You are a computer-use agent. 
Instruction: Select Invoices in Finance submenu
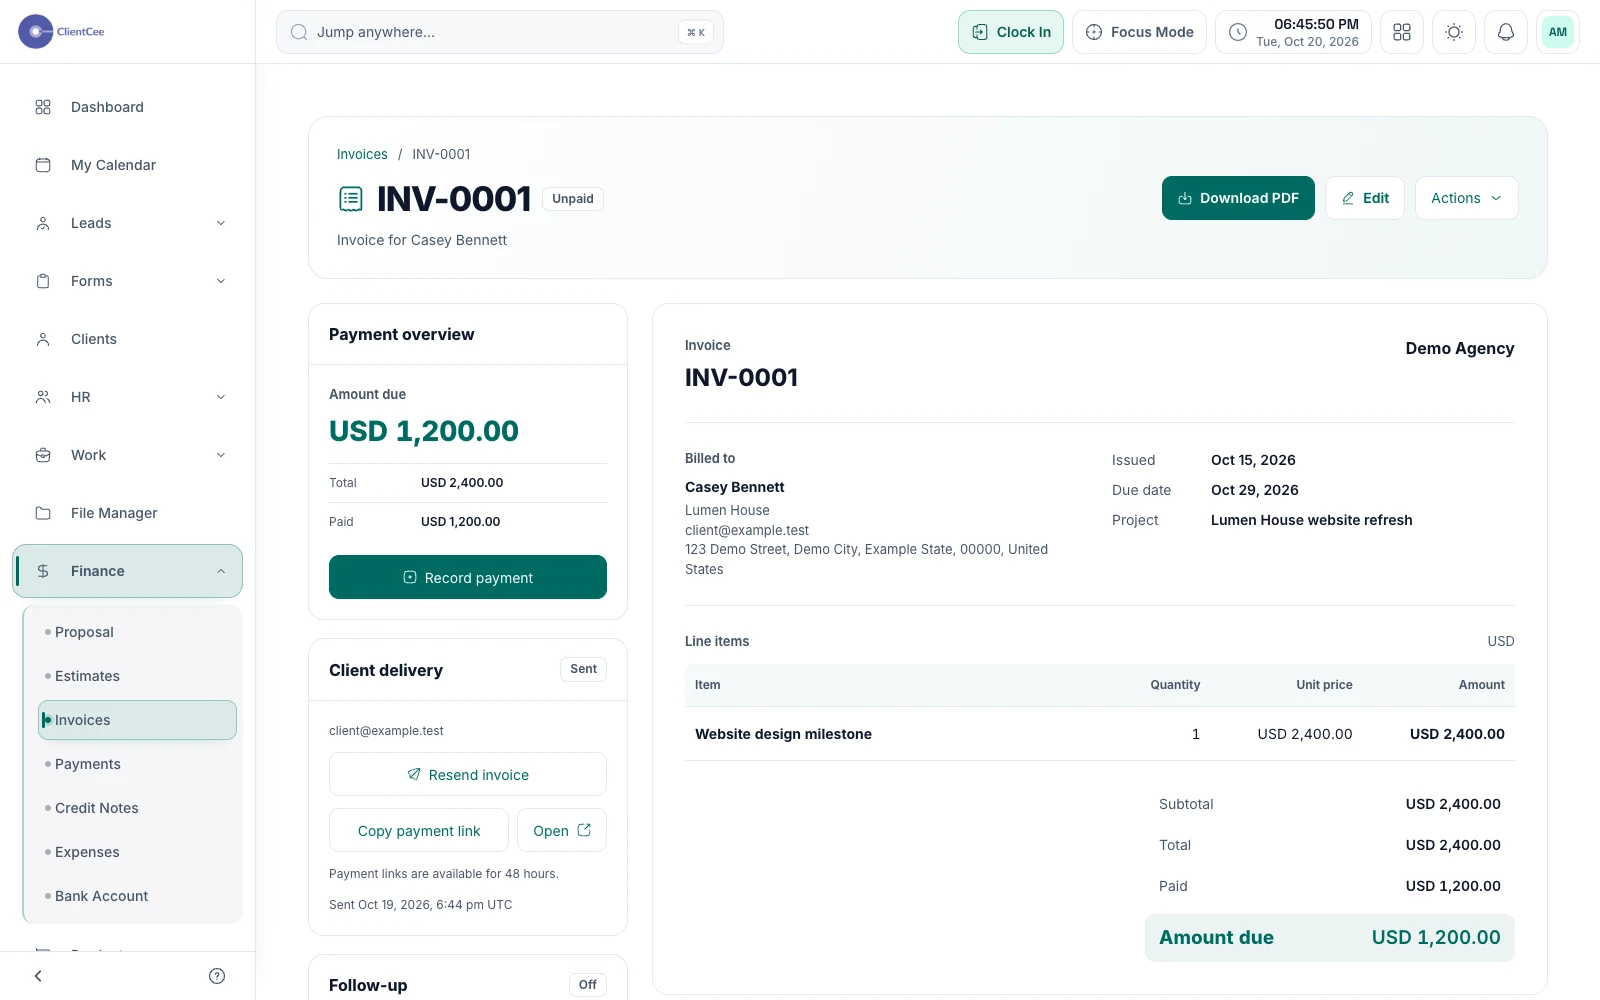[x=137, y=720]
